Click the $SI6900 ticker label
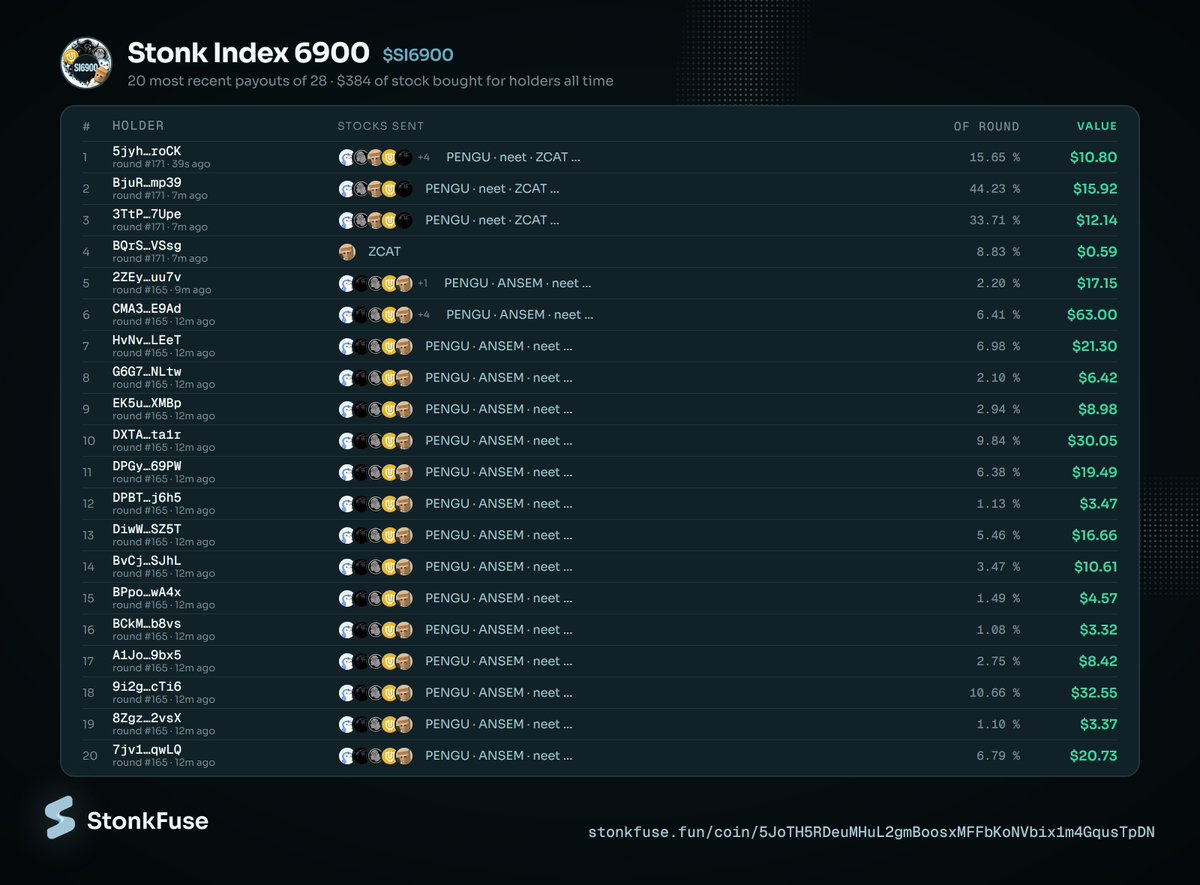The height and width of the screenshot is (885, 1200). tap(417, 55)
